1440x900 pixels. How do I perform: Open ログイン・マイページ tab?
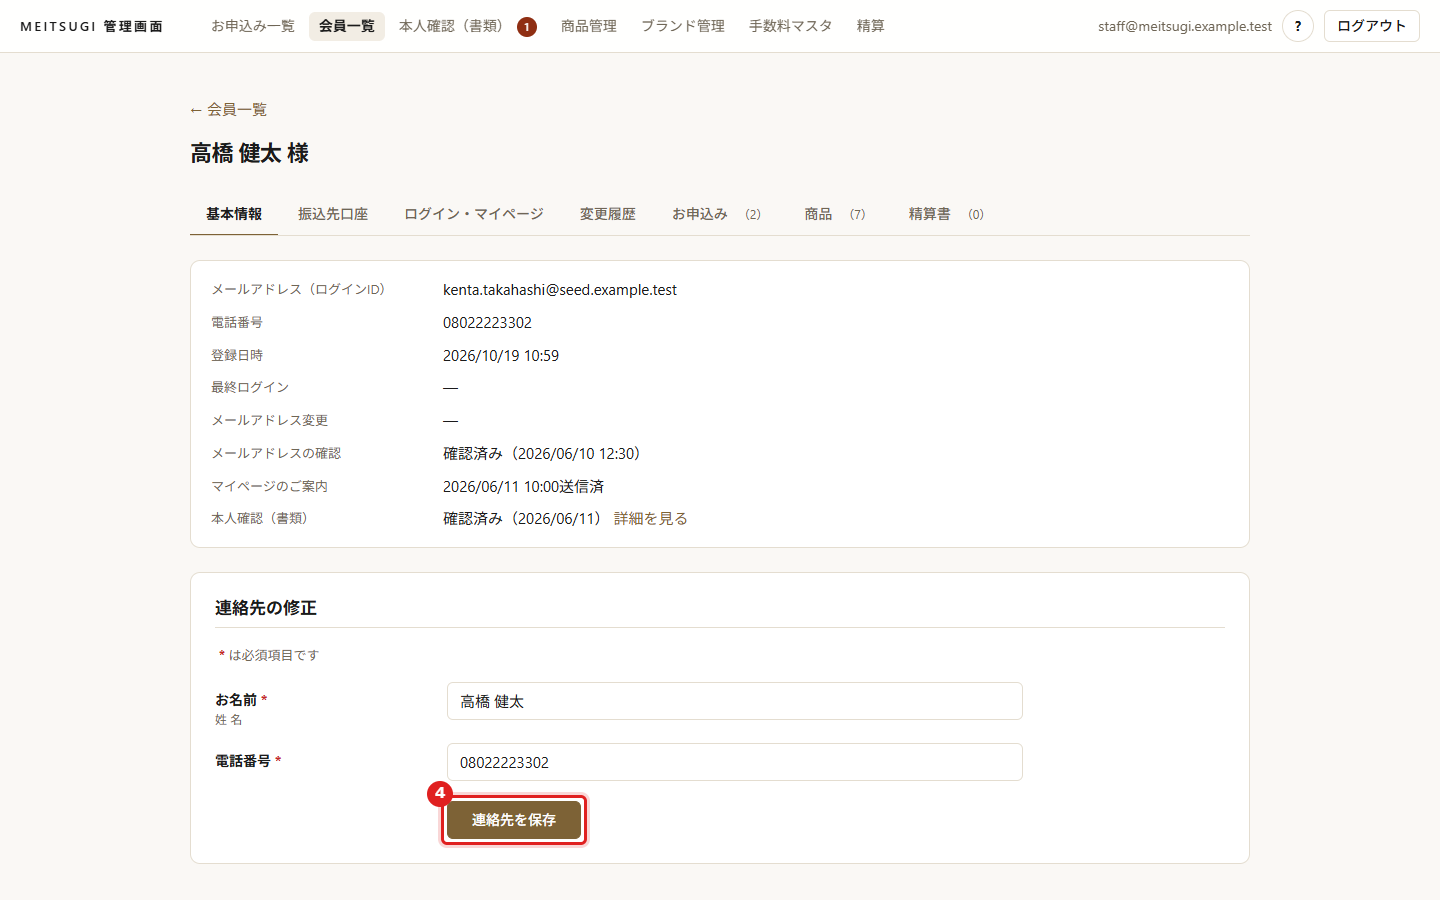(474, 214)
